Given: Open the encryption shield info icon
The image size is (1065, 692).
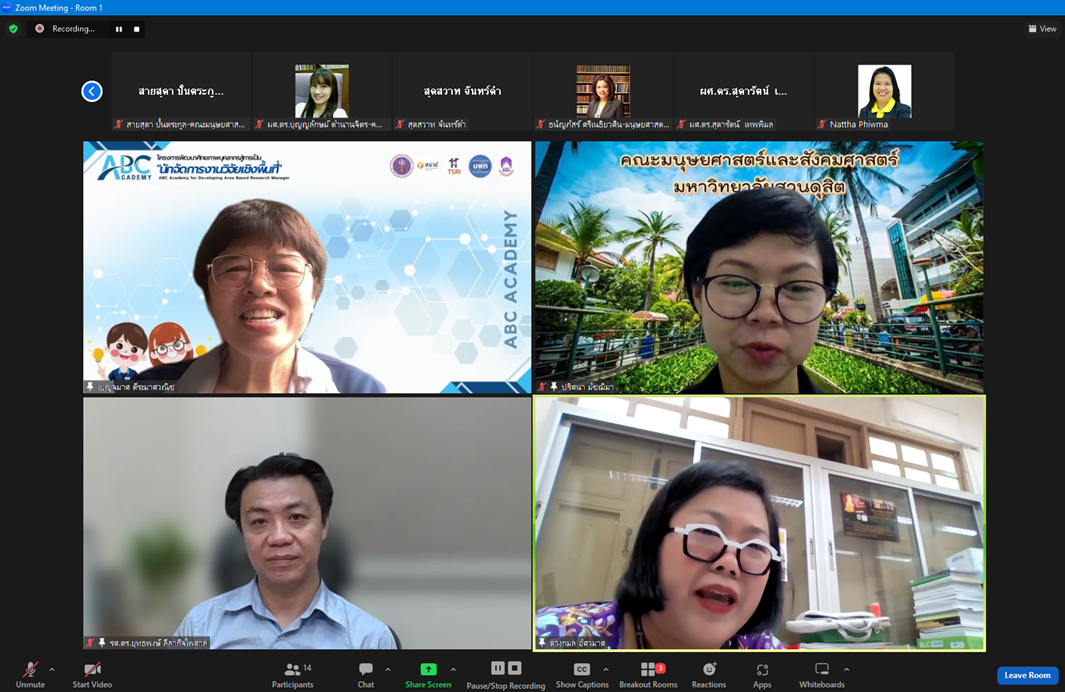Looking at the screenshot, I should [13, 29].
